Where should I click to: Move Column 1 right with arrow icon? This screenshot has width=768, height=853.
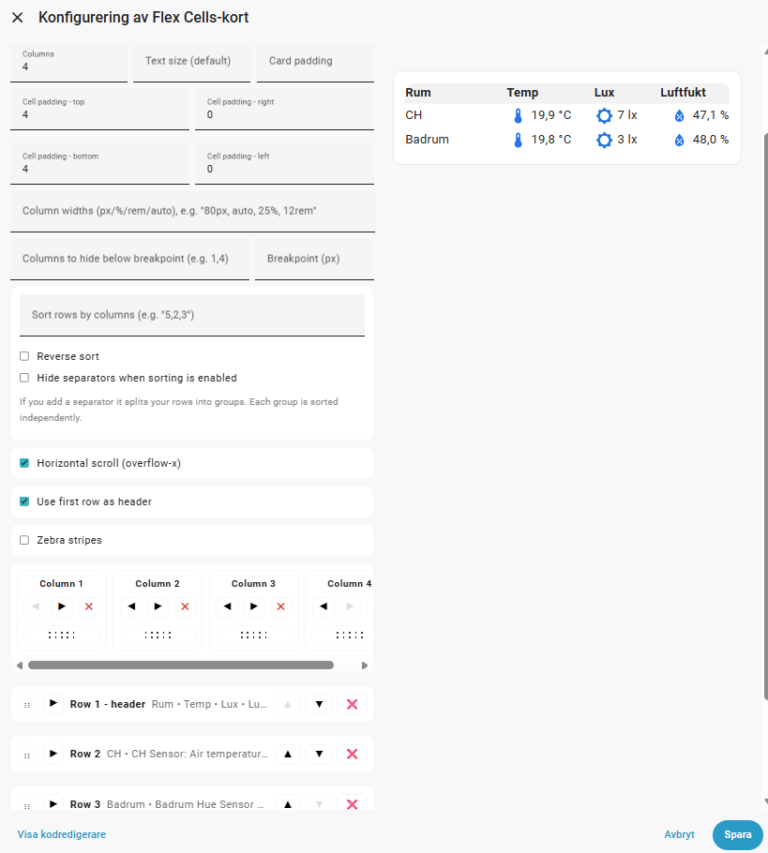tap(61, 607)
